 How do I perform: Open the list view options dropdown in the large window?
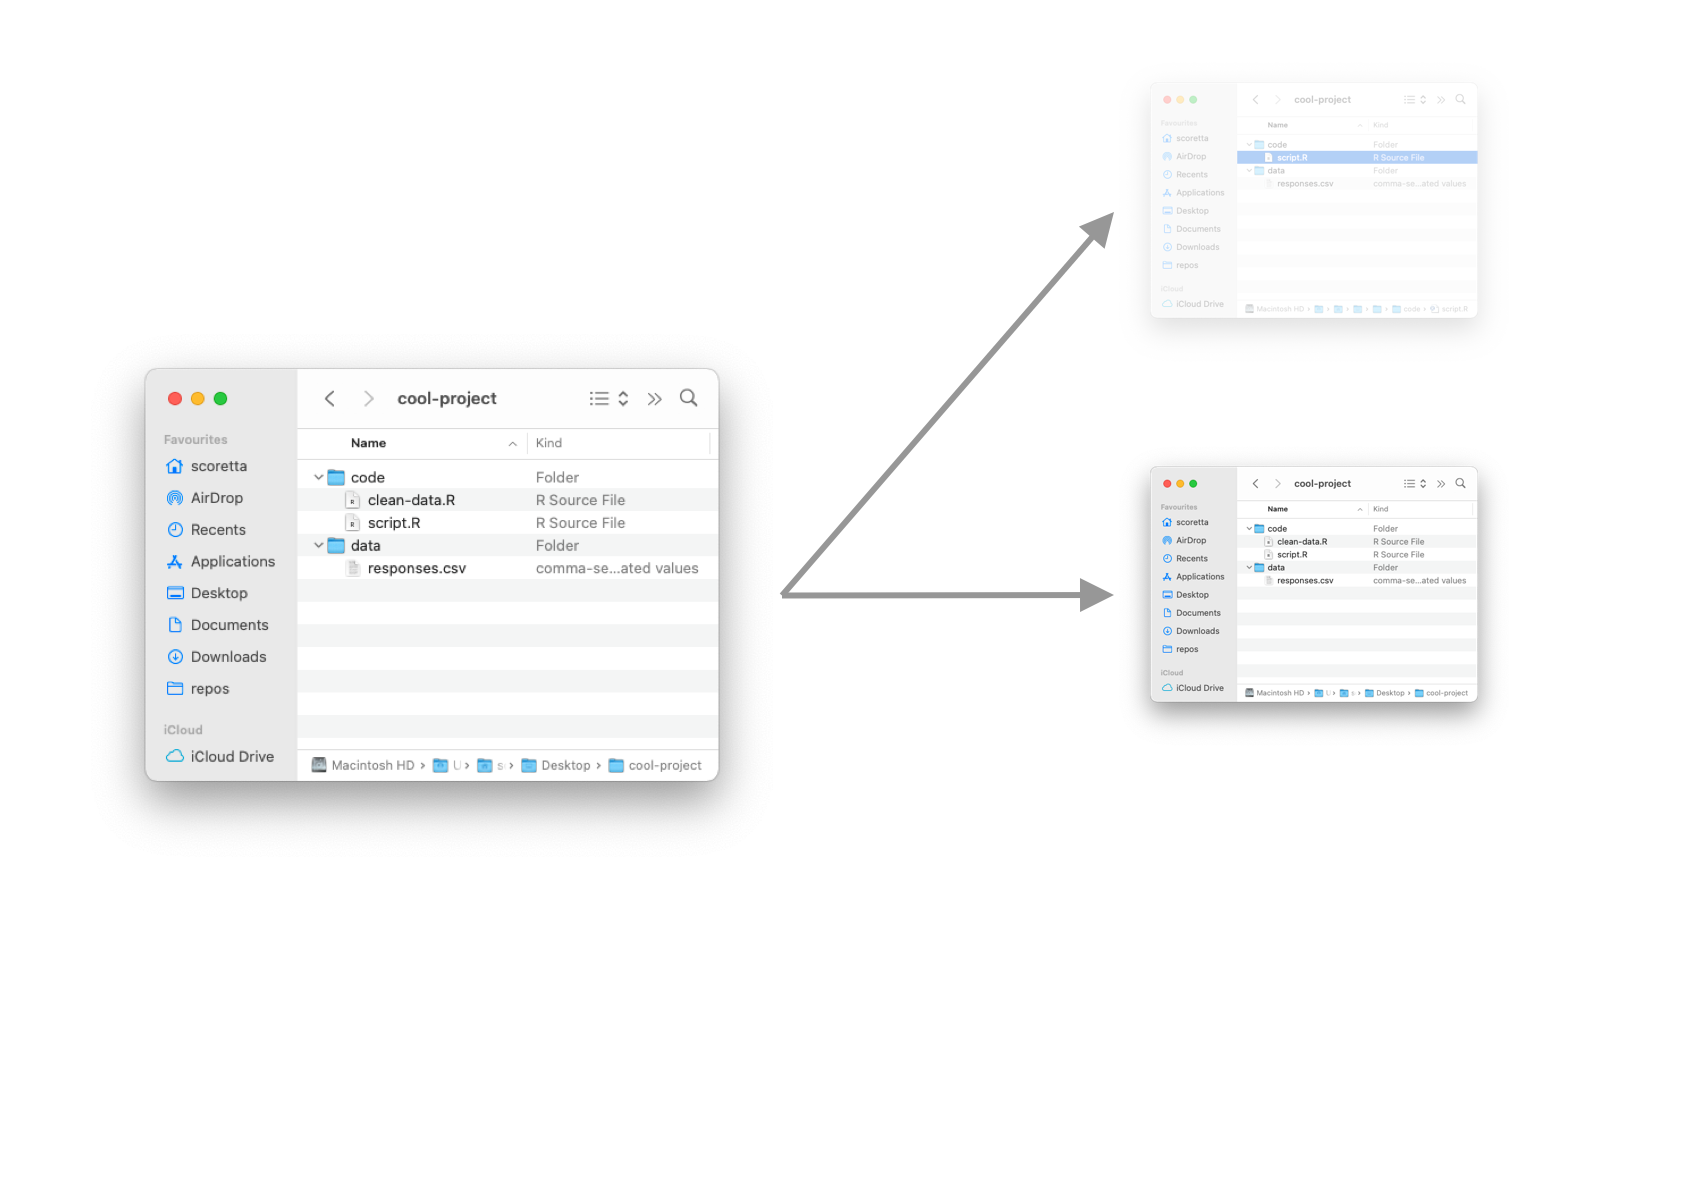(608, 399)
